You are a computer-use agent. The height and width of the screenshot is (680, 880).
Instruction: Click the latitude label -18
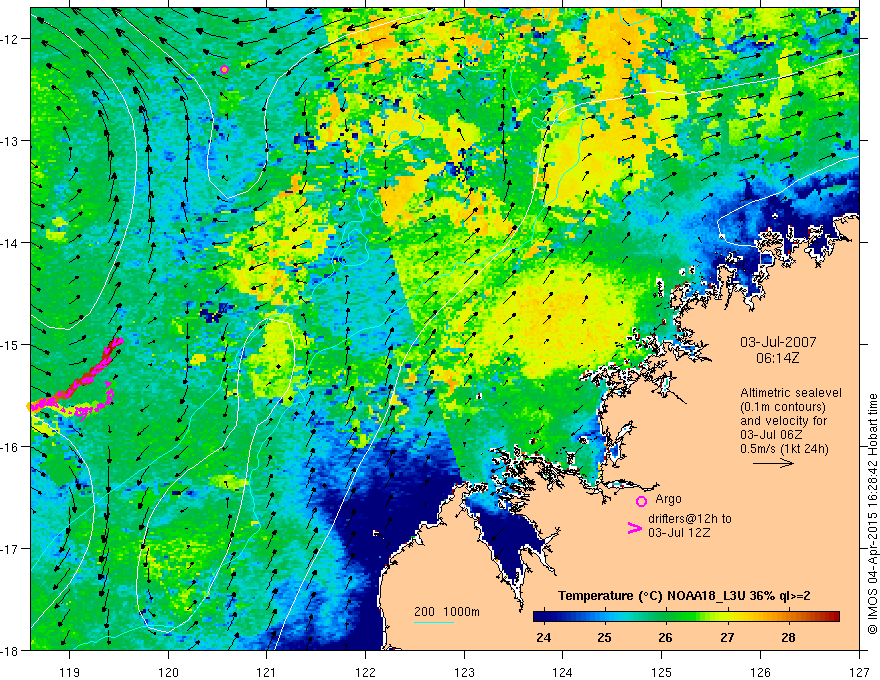(11, 650)
